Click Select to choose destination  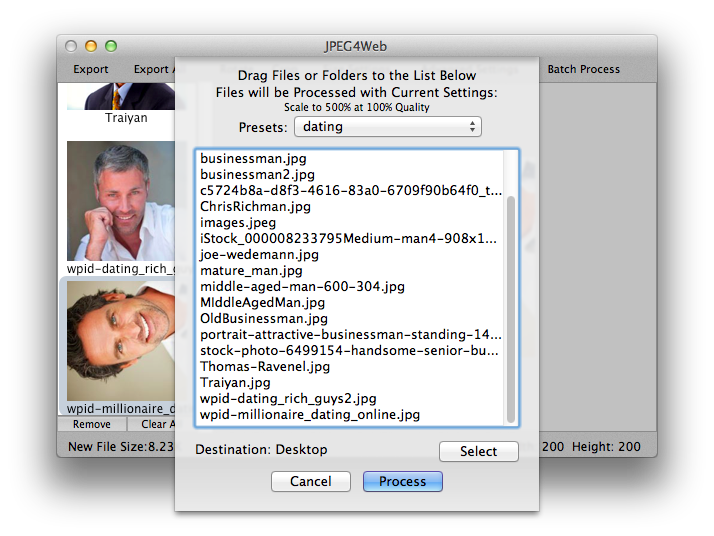click(x=479, y=451)
